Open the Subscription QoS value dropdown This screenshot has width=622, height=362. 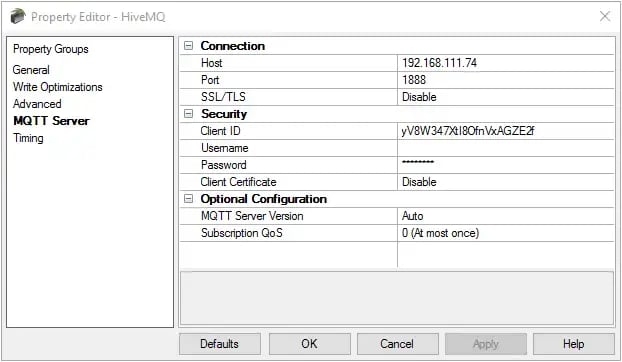coord(505,233)
